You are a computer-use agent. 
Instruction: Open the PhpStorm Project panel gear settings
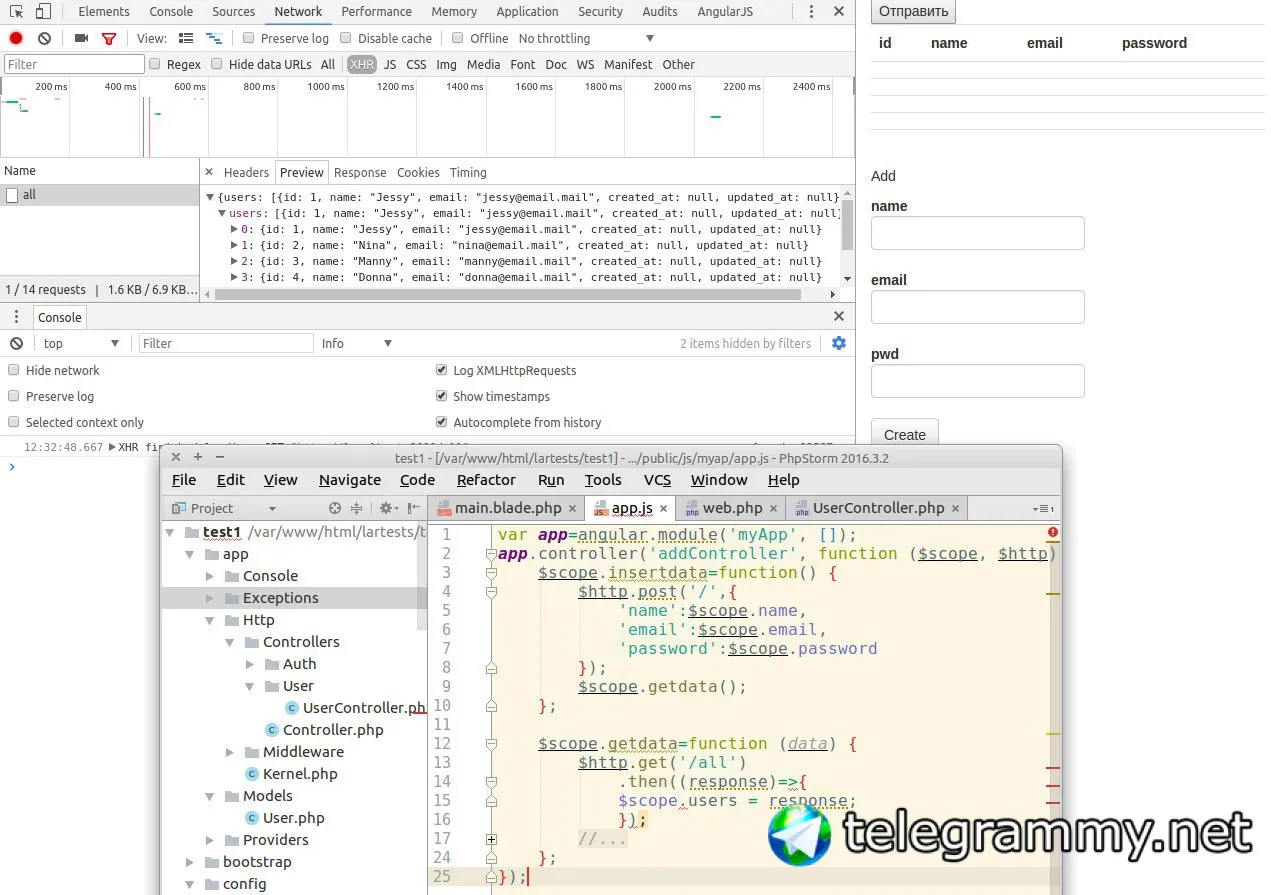click(x=387, y=508)
